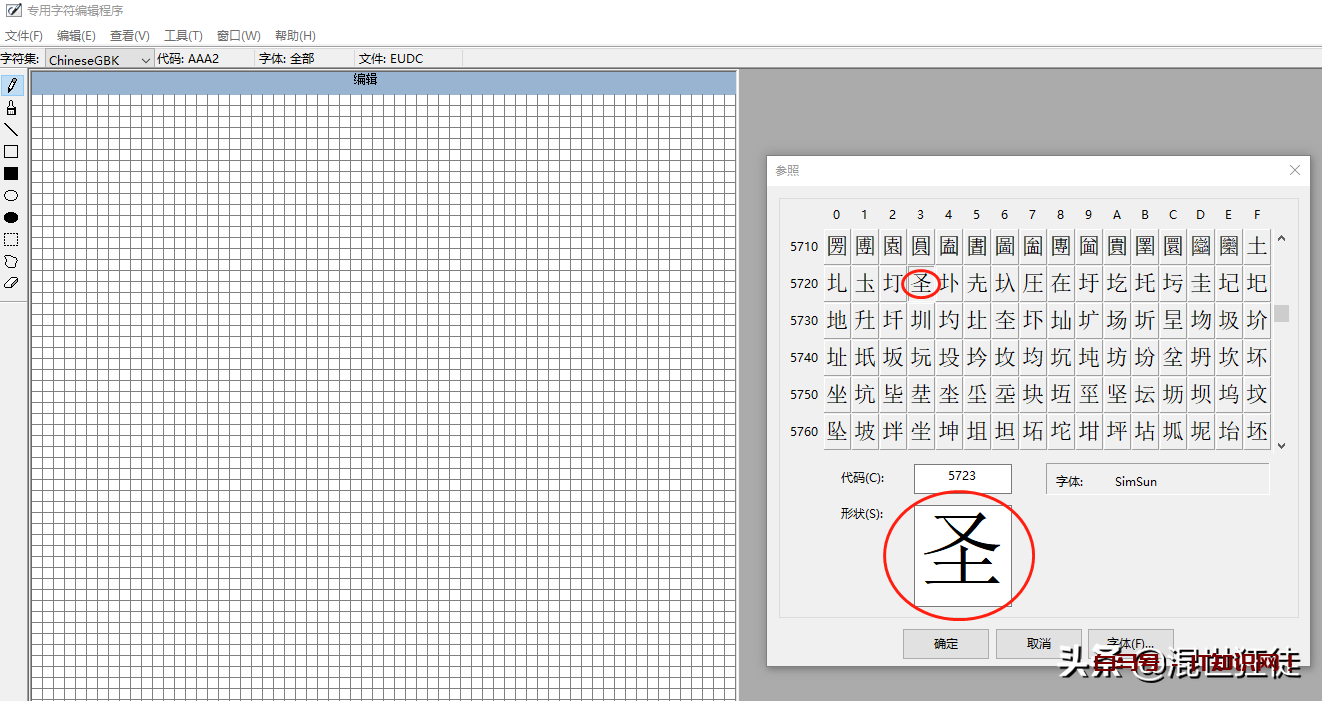Open the ChineseGBK character set dropdown
1322x701 pixels.
(146, 59)
